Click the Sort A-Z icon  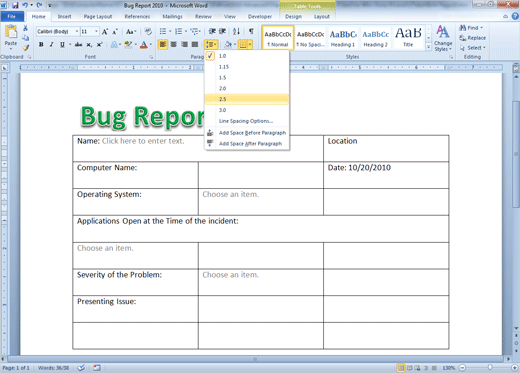coord(236,31)
